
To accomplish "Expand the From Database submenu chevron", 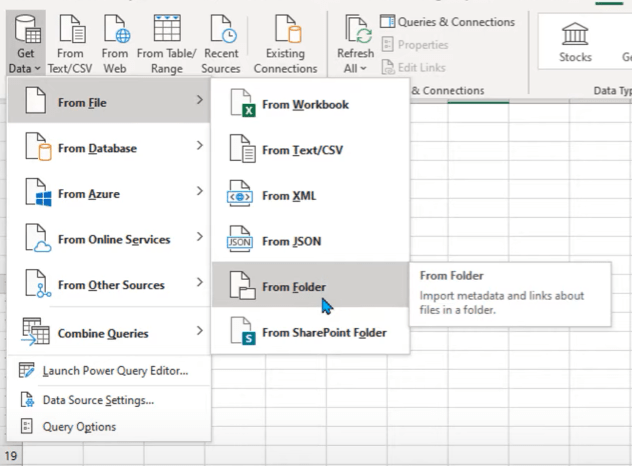I will [200, 145].
